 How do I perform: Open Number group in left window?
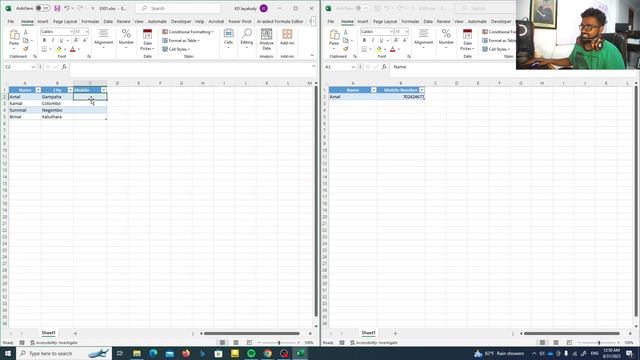126,39
